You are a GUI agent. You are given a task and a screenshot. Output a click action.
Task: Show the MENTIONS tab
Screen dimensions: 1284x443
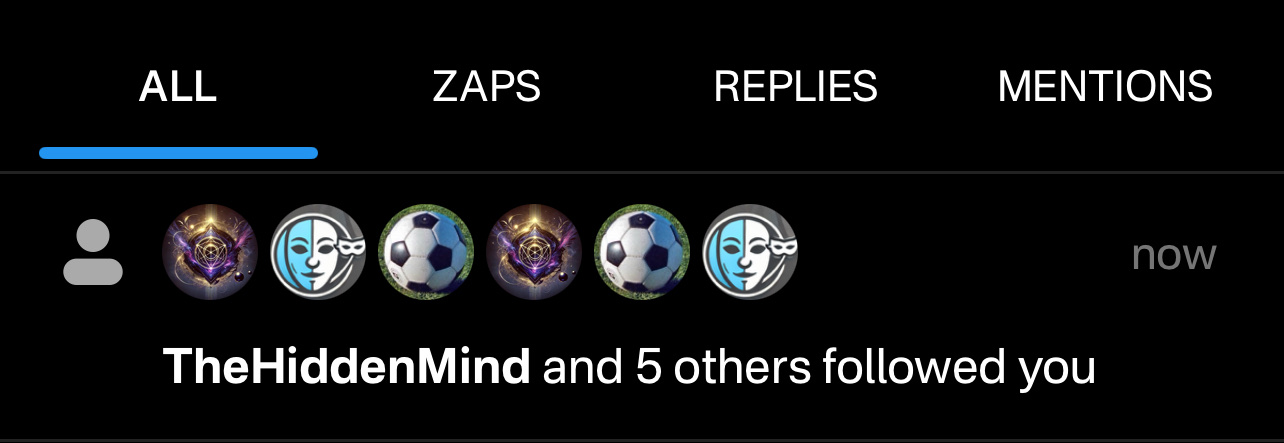click(1105, 87)
